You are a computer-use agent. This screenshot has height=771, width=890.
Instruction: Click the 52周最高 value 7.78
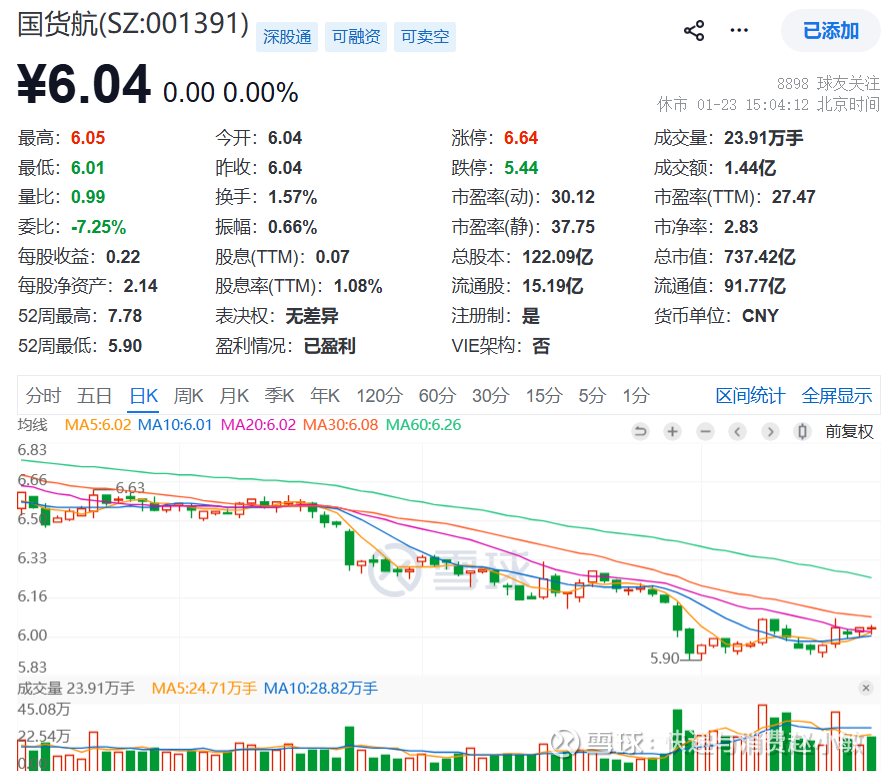pyautogui.click(x=125, y=316)
